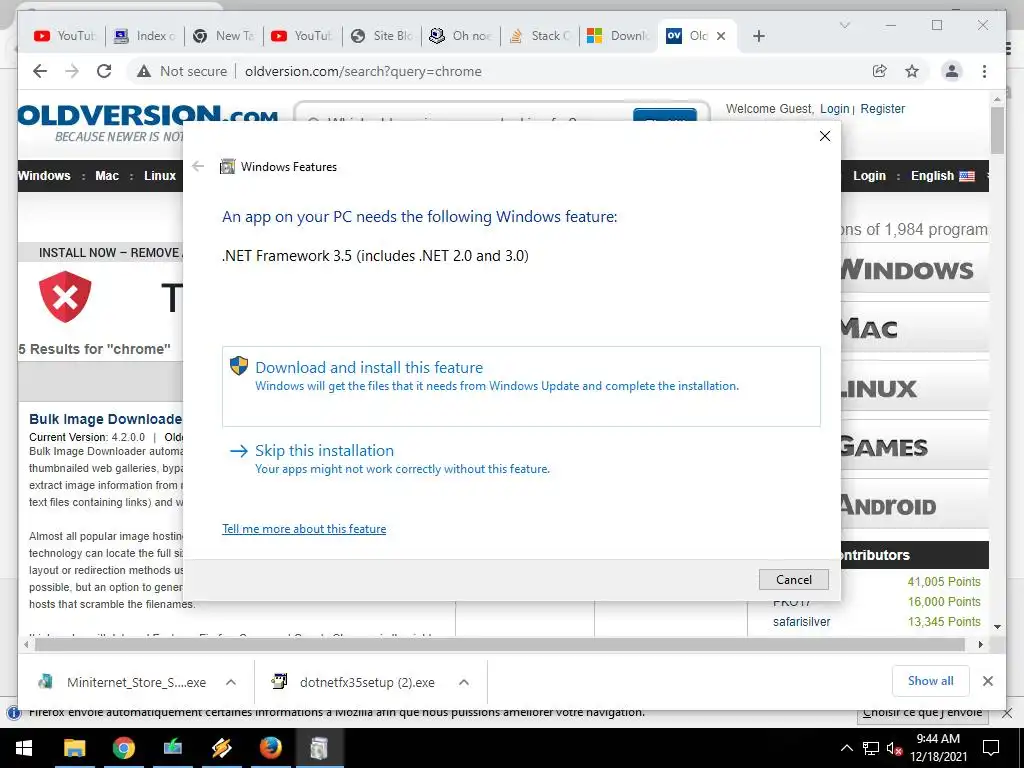
Task: Click the Cancel button in Windows Features
Action: [x=793, y=579]
